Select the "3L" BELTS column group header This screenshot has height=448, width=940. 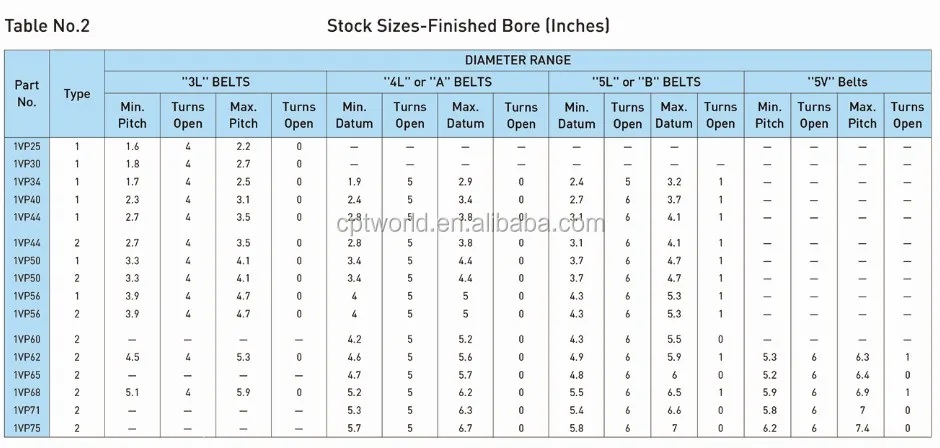215,82
